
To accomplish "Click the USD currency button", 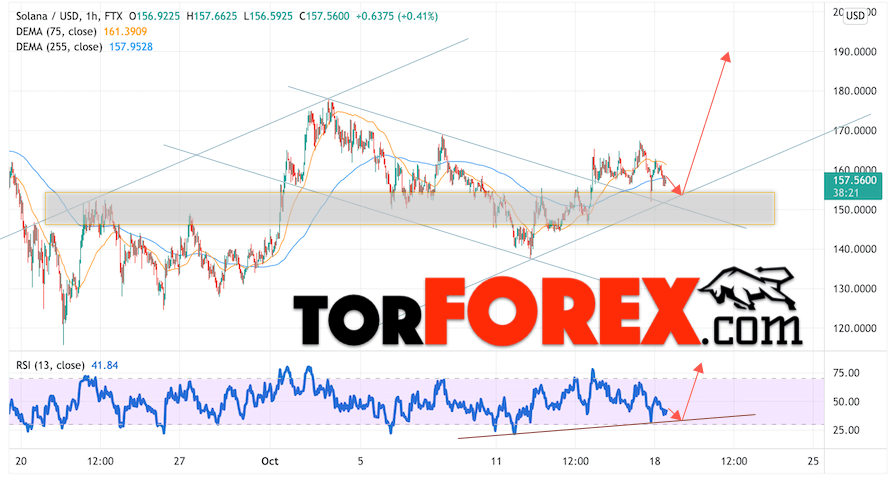I will click(x=855, y=15).
